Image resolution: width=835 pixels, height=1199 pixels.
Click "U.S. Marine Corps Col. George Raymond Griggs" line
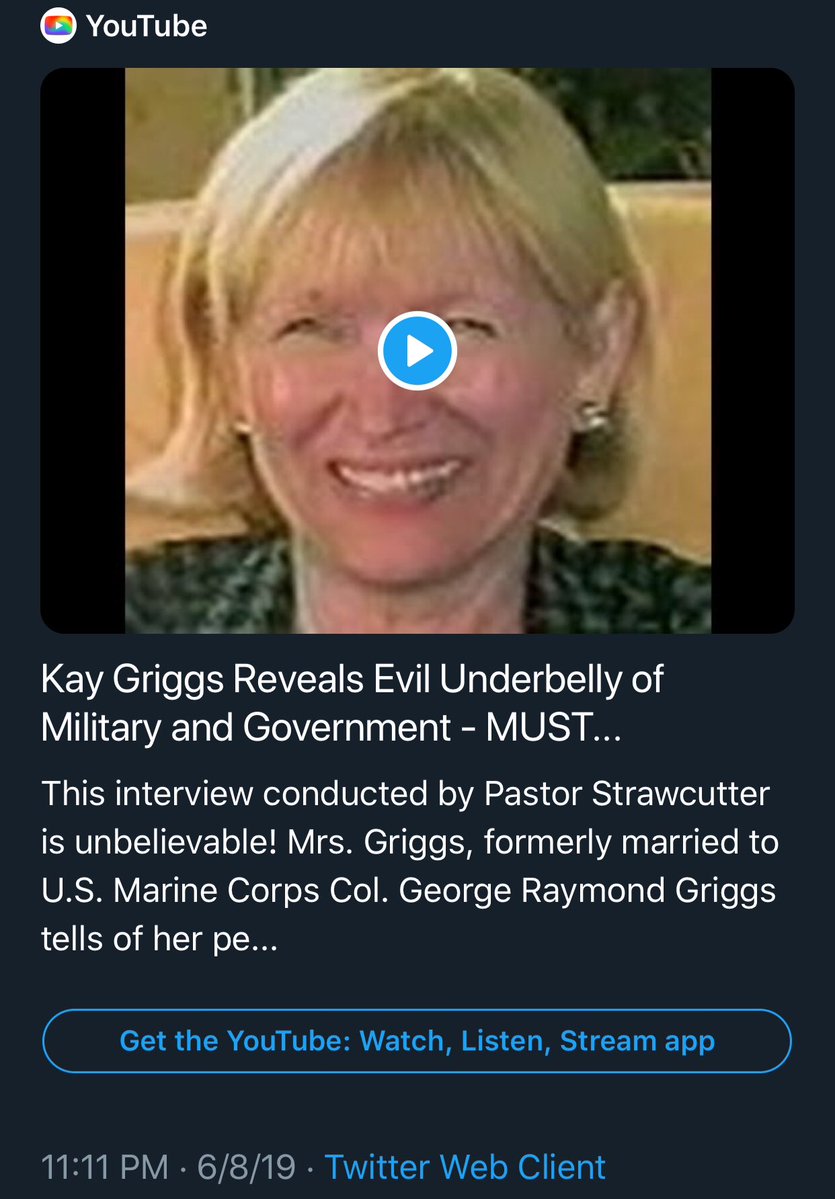[x=408, y=890]
